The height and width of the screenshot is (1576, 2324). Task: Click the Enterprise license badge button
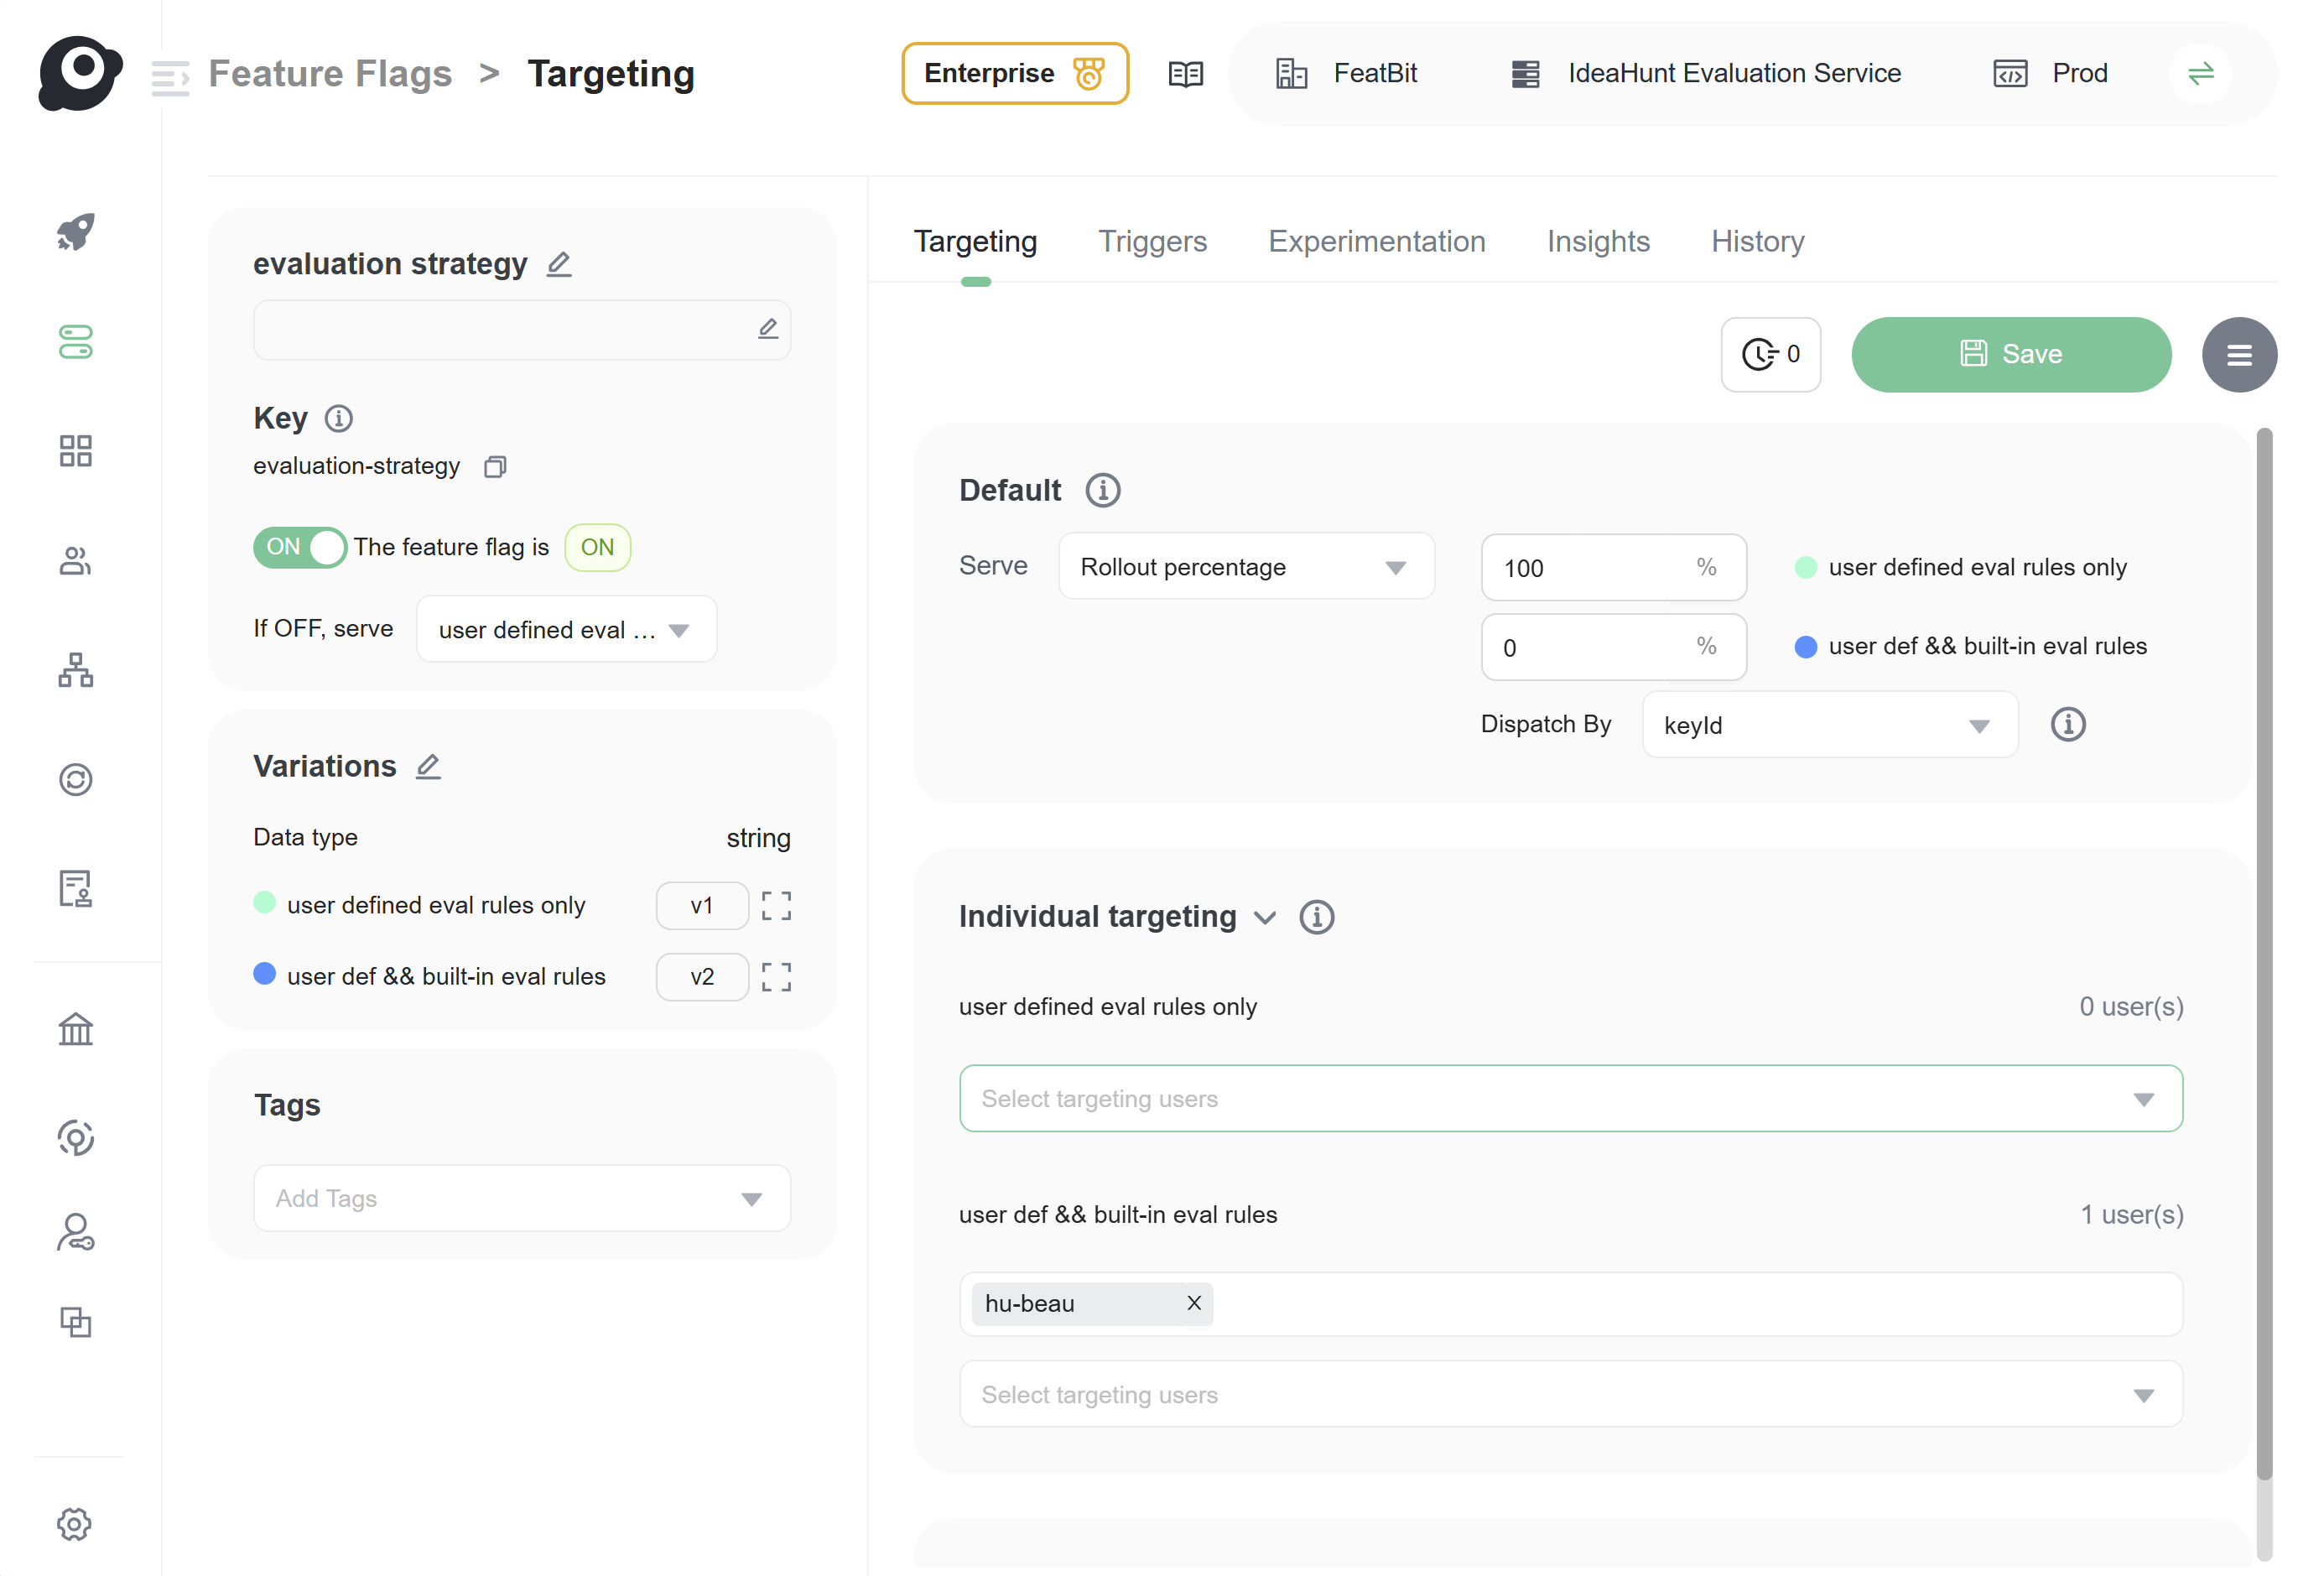click(1014, 74)
